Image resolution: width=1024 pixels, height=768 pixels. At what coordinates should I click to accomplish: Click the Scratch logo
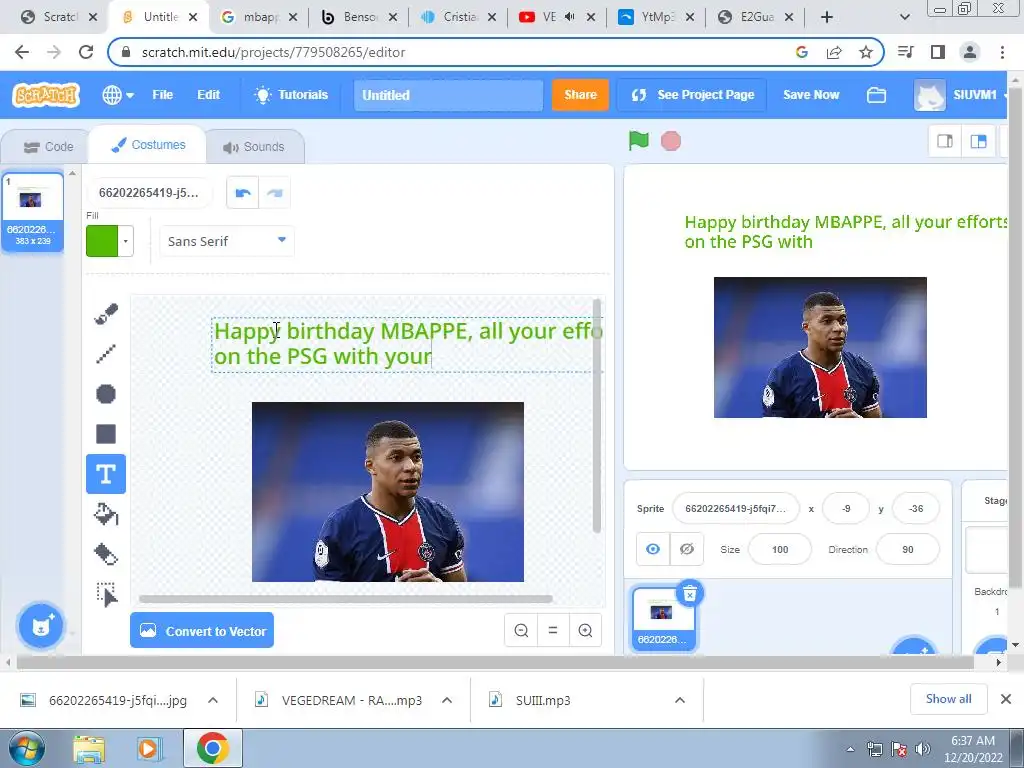tap(46, 95)
